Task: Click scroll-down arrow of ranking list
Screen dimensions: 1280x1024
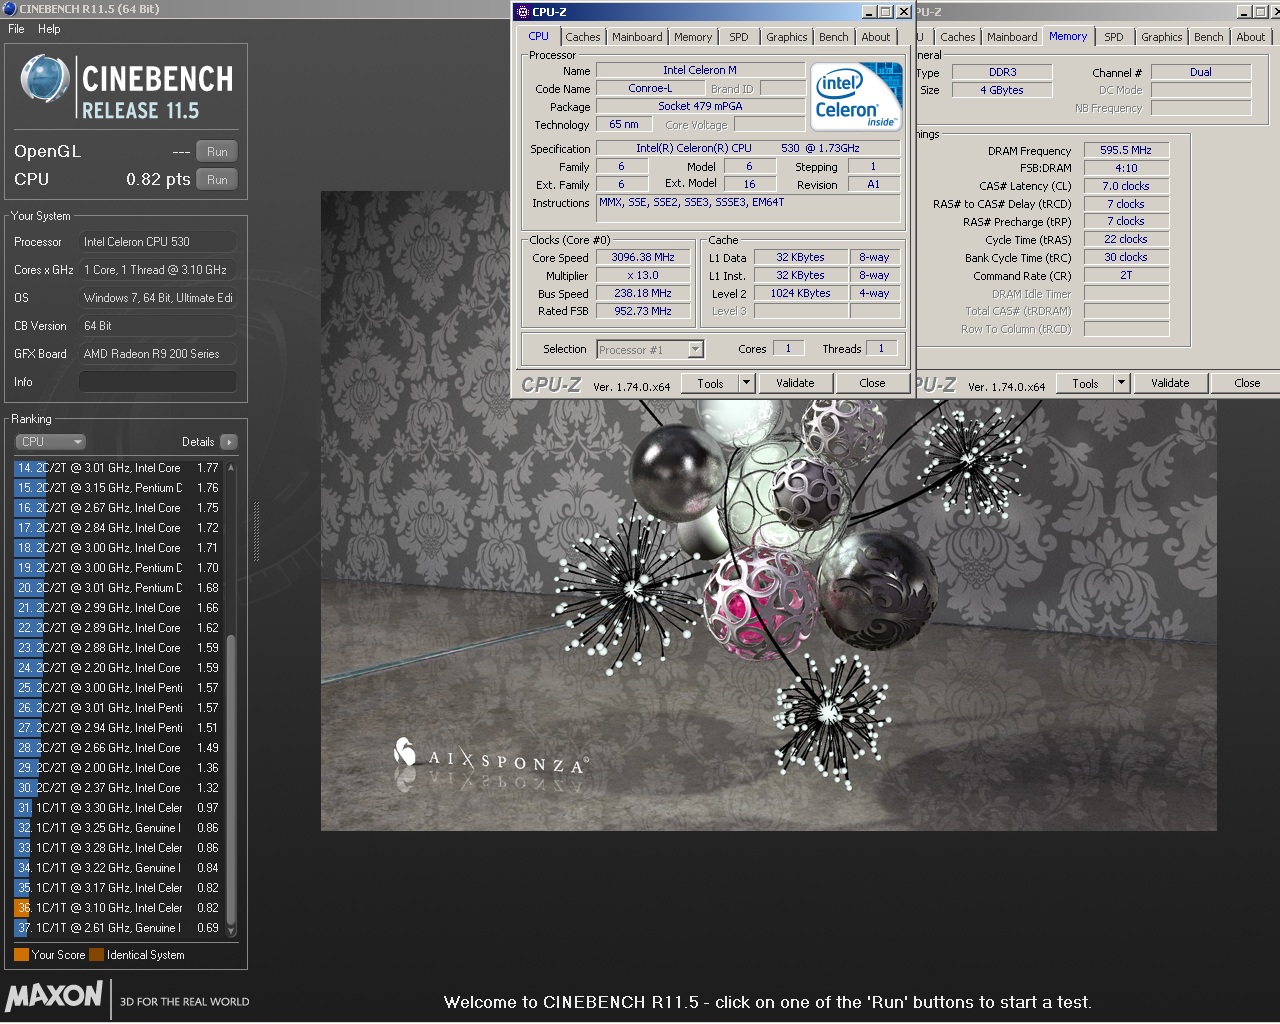Action: [x=232, y=931]
